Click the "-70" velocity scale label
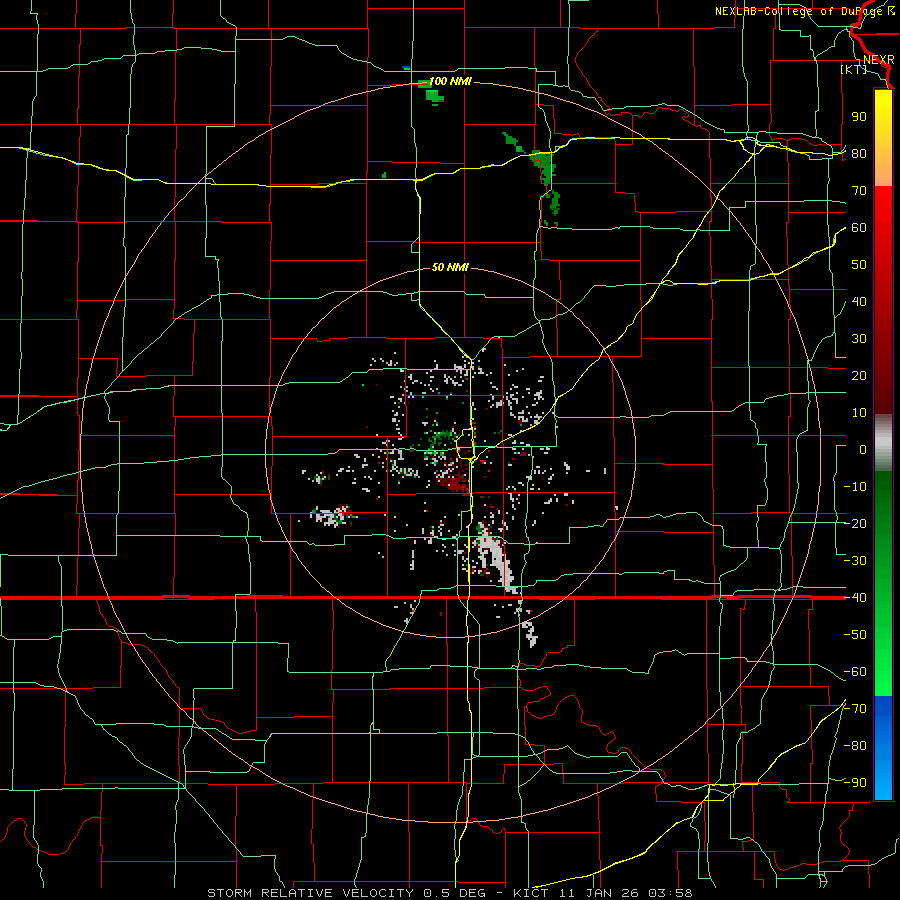The image size is (900, 900). tap(855, 709)
